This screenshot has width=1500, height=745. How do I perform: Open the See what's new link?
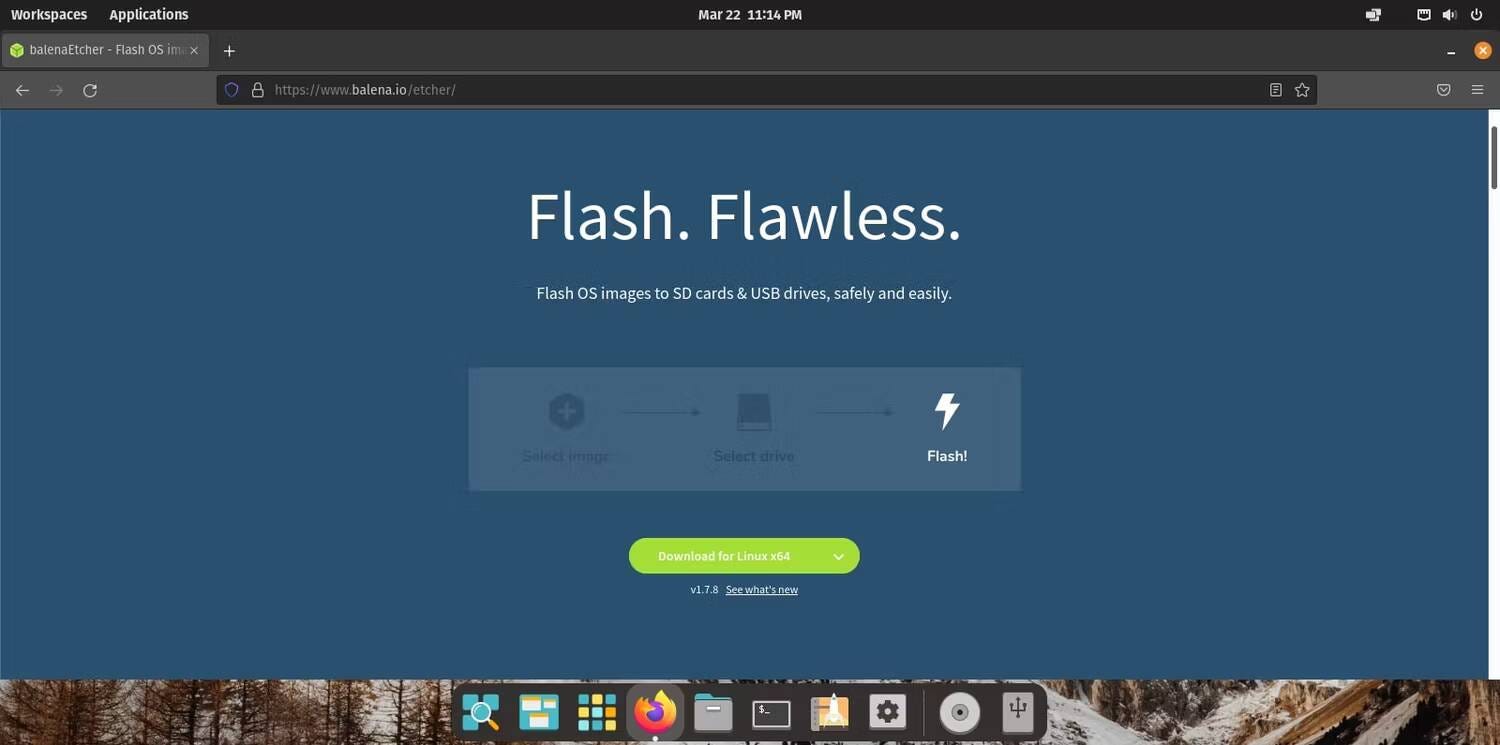click(x=761, y=589)
